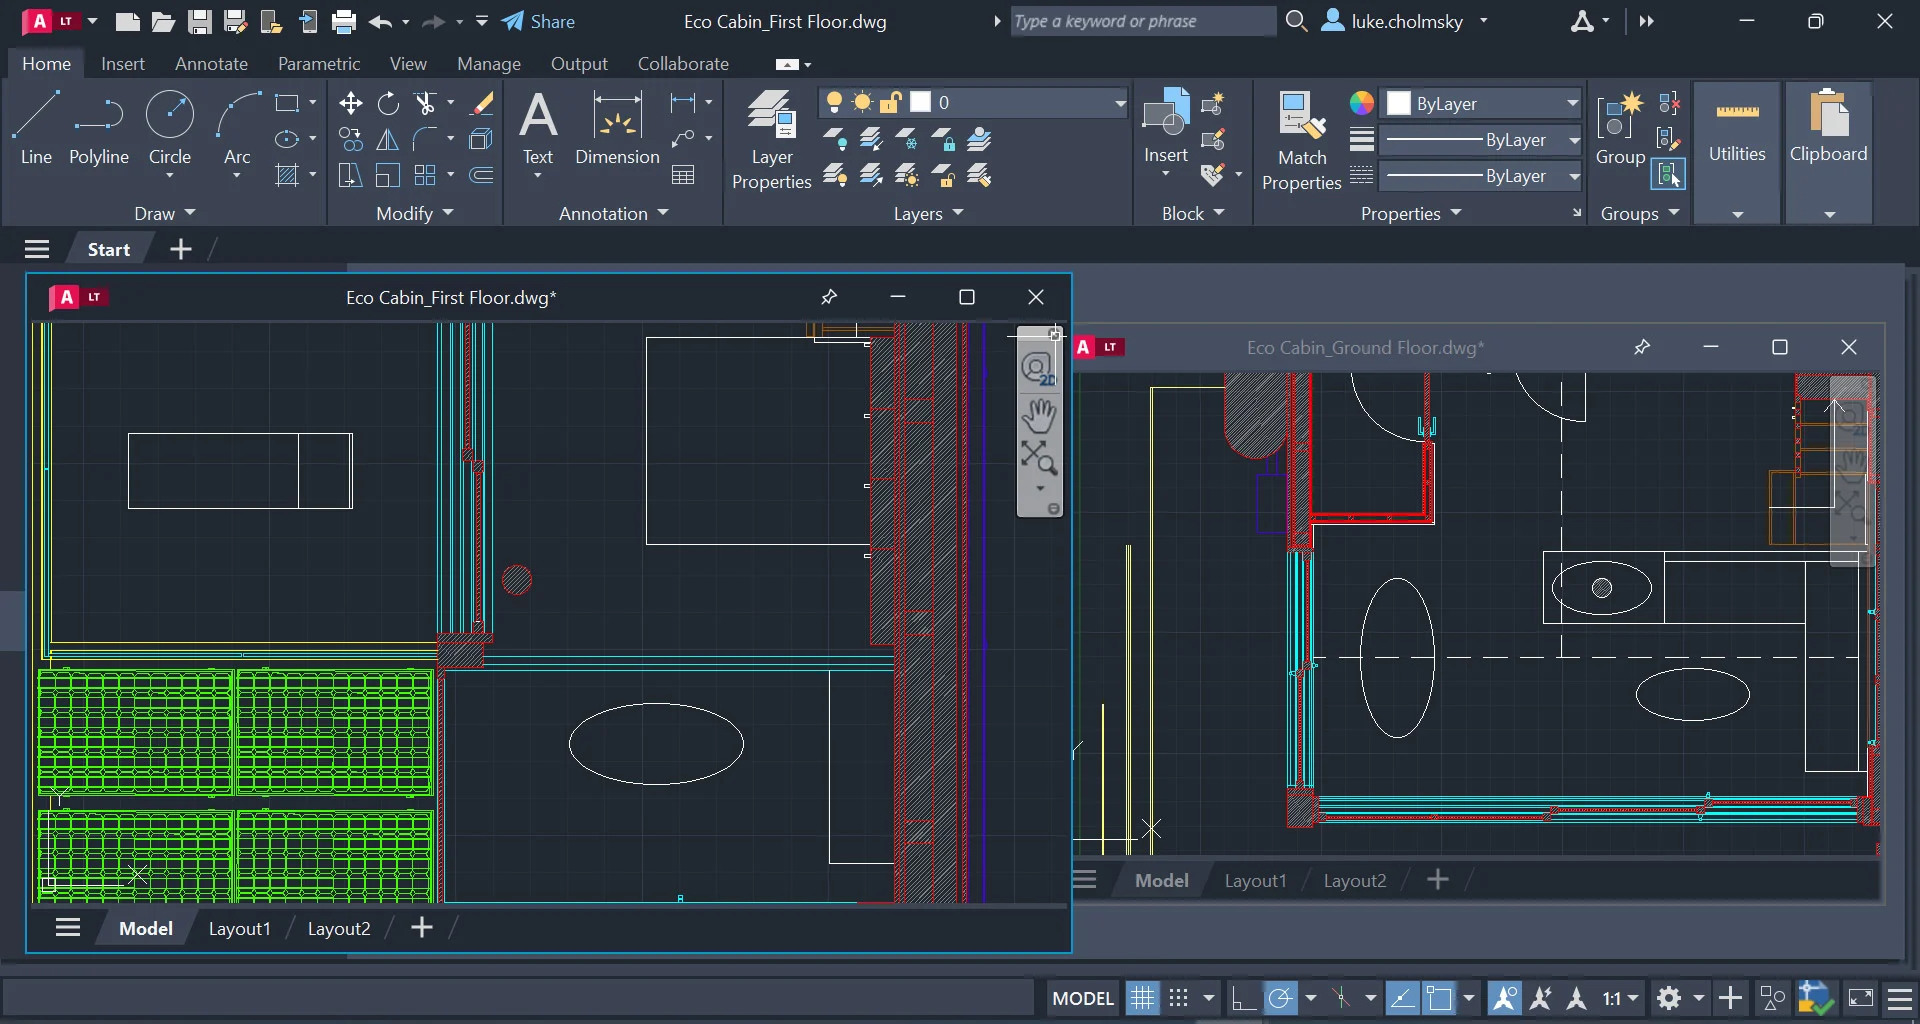
Task: Open Layout1 of Eco Cabin_First Floor
Action: (239, 928)
